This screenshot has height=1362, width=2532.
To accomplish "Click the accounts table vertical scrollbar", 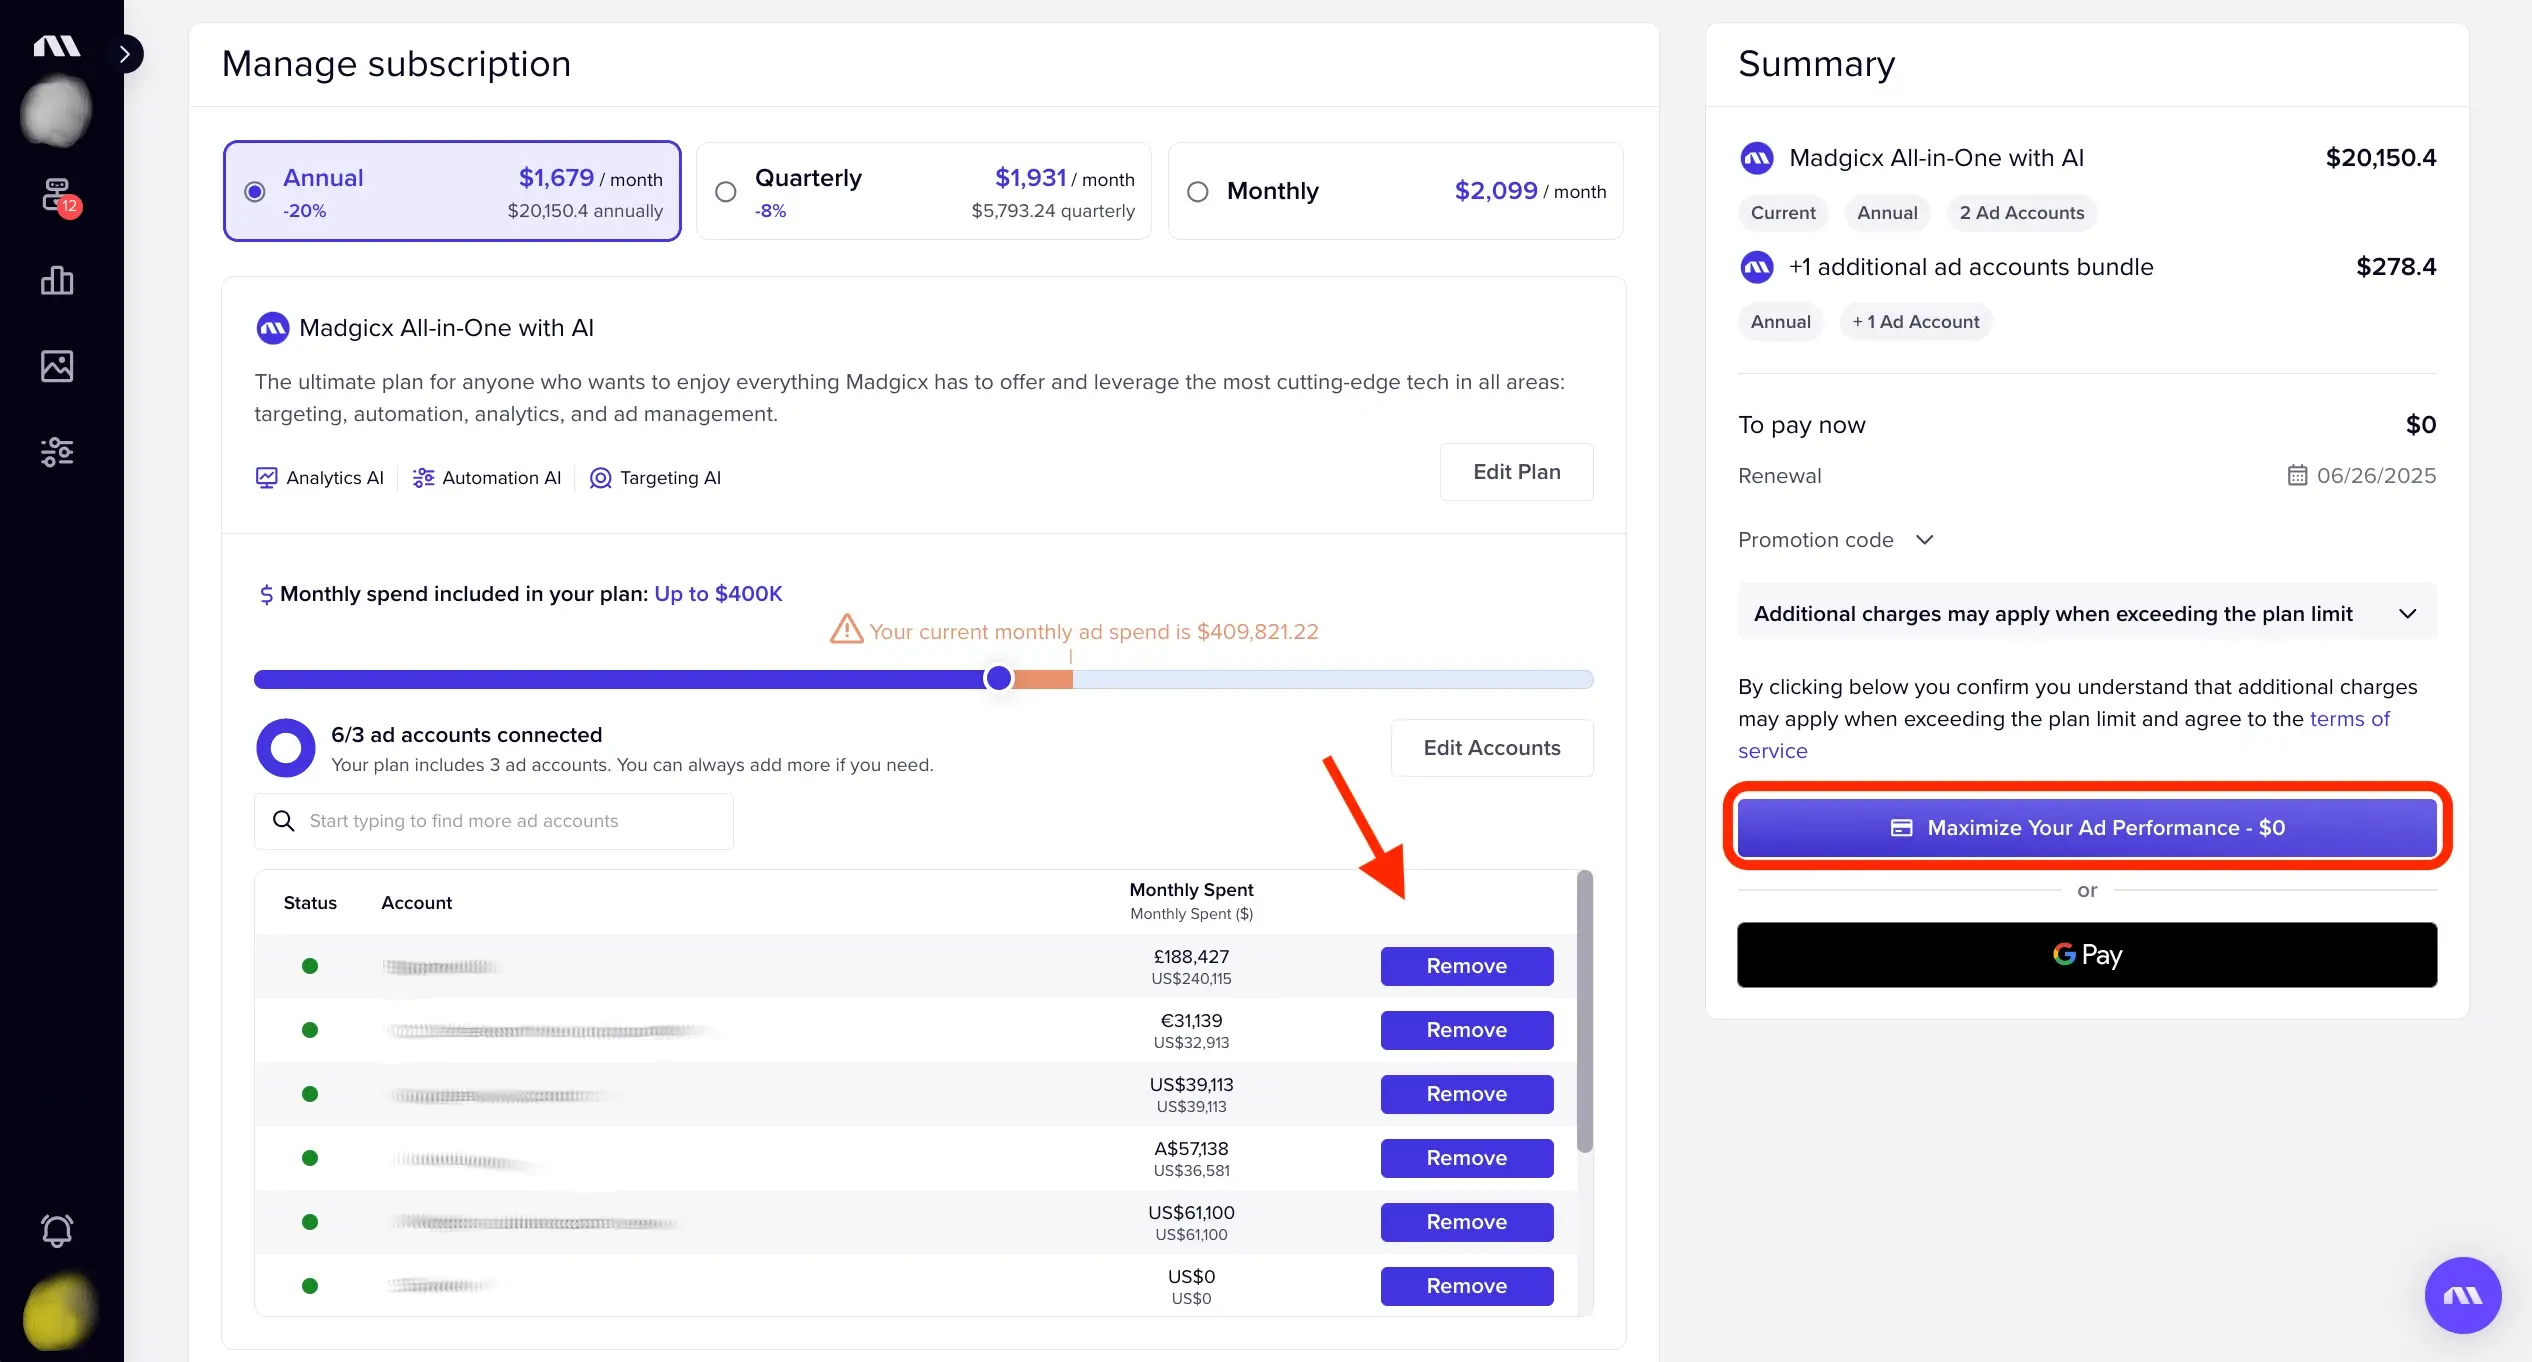I will 1585,1011.
